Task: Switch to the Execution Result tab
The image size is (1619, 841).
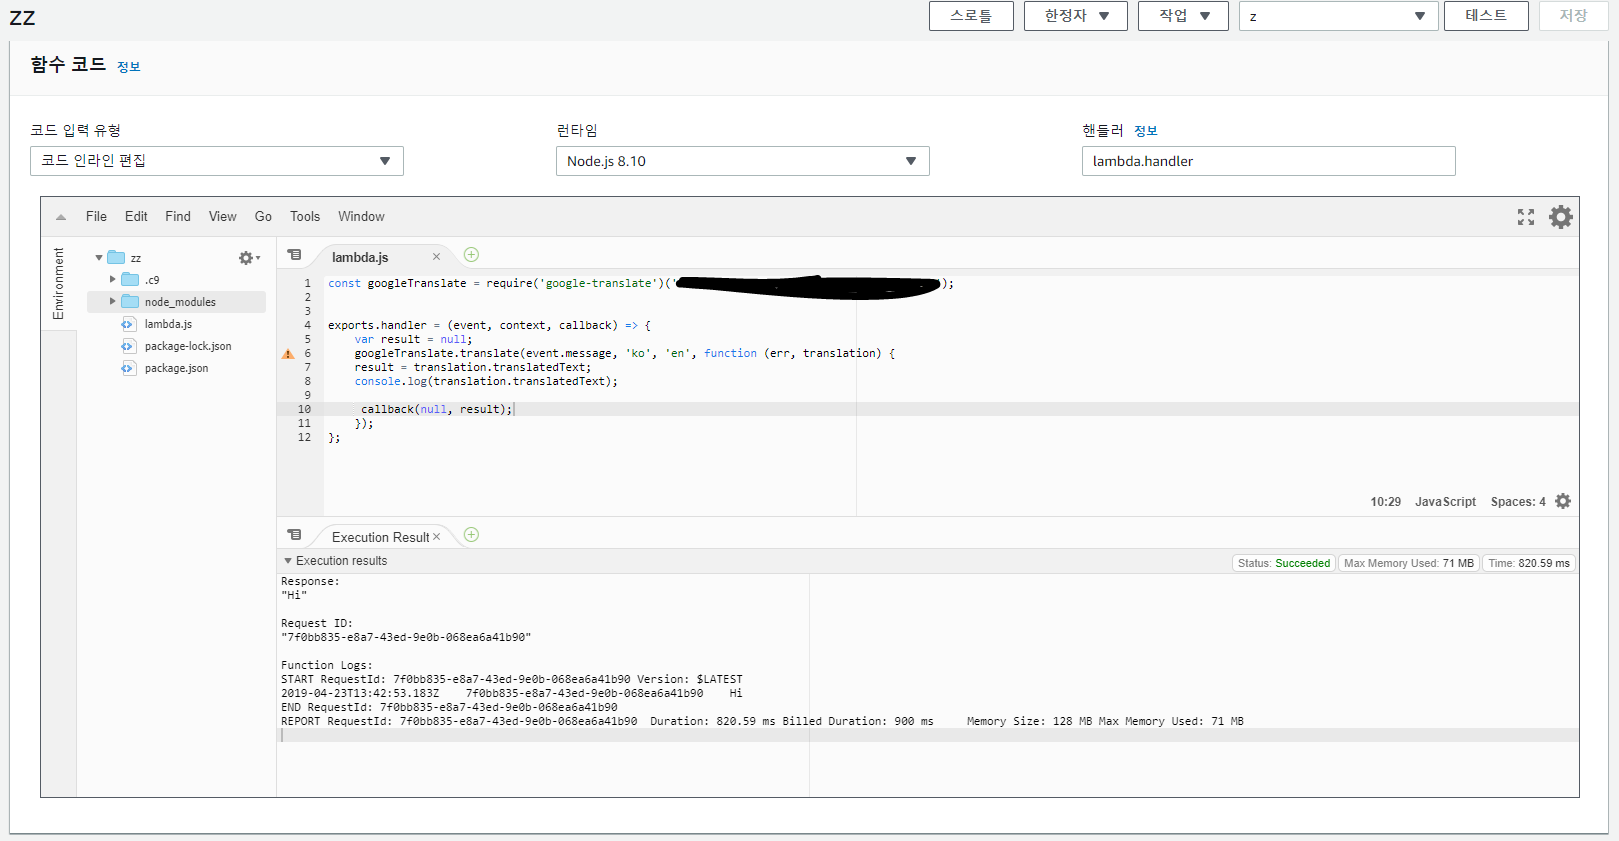Action: click(380, 537)
